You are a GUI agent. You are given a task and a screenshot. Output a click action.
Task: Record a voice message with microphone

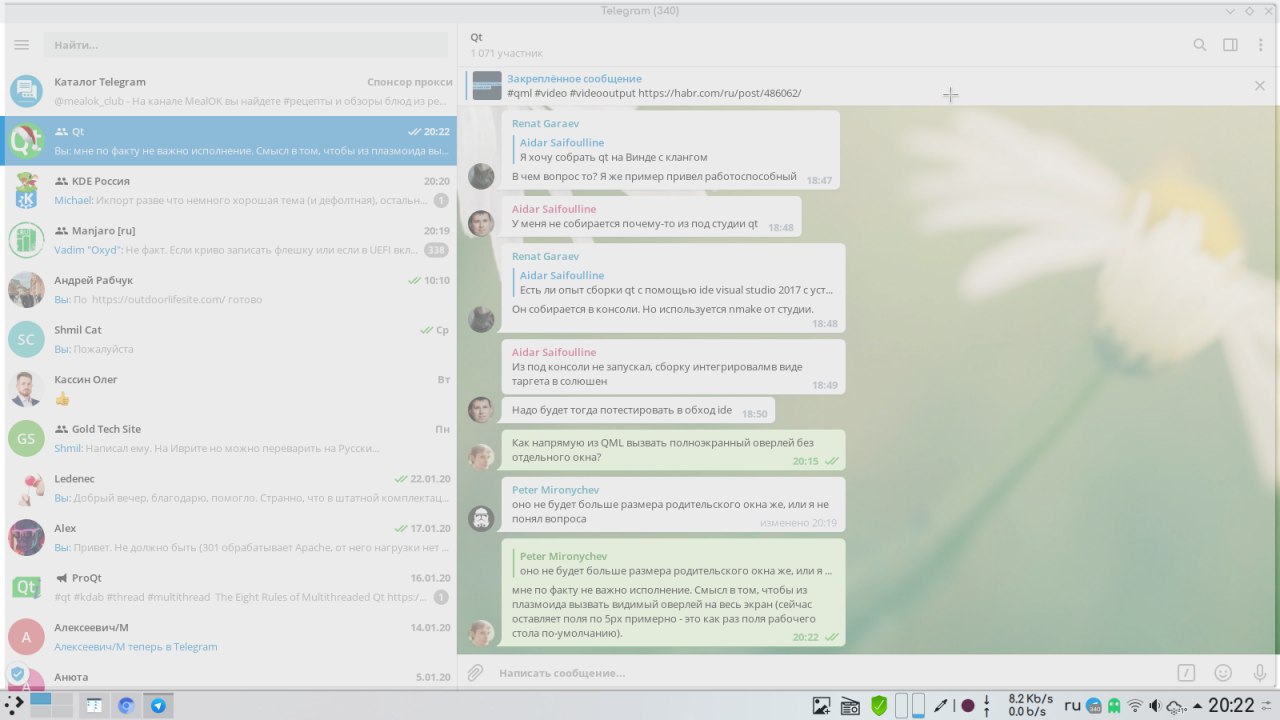point(1260,673)
